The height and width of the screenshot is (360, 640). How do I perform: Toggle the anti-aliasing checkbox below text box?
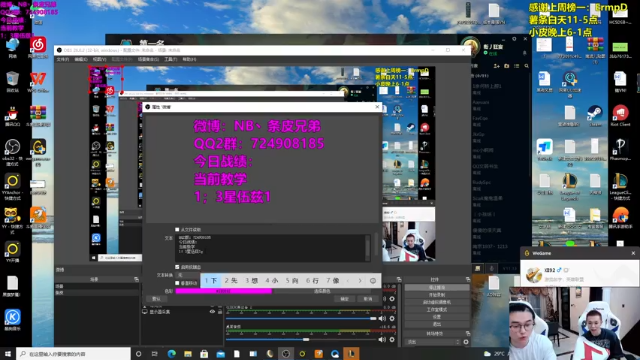[177, 267]
